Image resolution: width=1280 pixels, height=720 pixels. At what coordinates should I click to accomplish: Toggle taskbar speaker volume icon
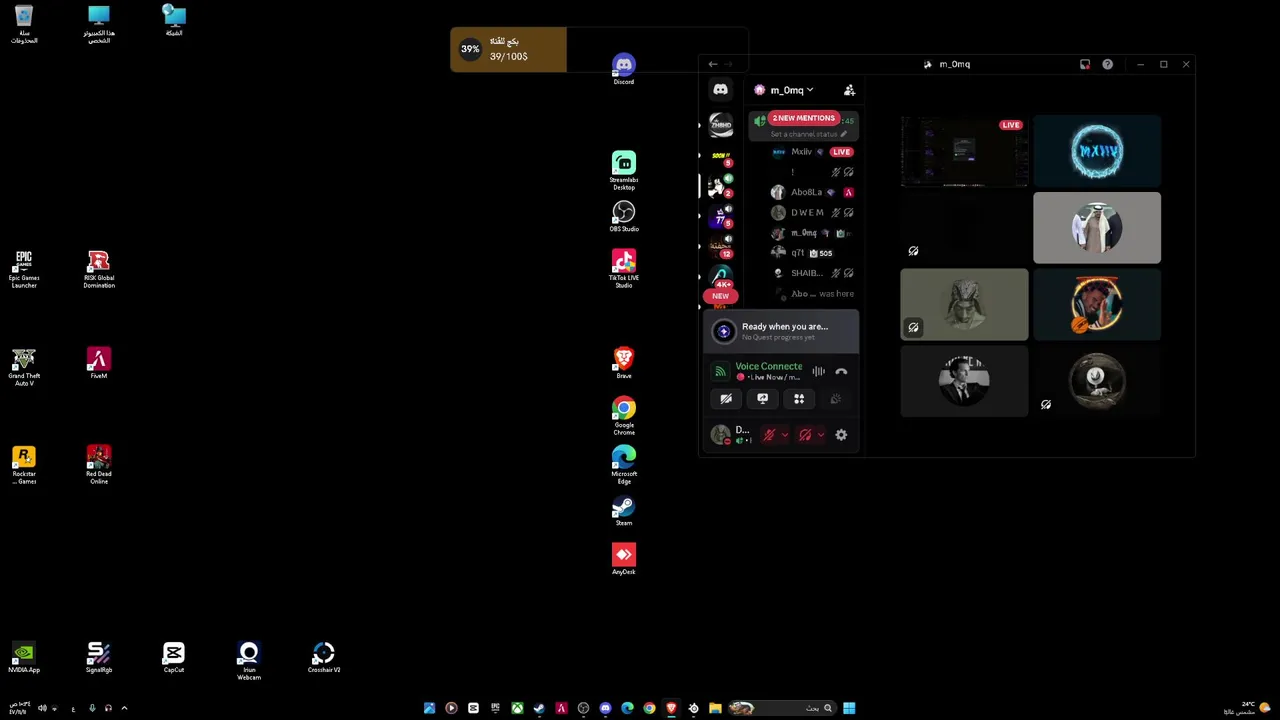(x=42, y=708)
